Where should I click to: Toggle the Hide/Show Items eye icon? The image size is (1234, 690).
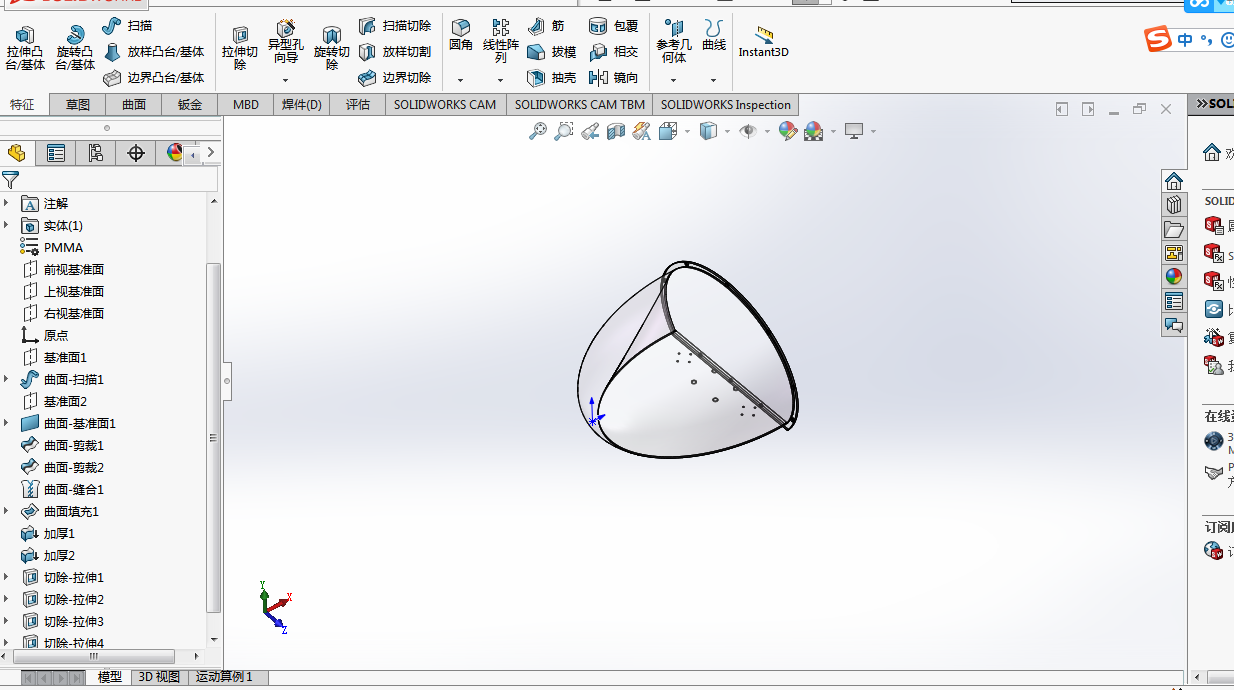click(x=748, y=131)
